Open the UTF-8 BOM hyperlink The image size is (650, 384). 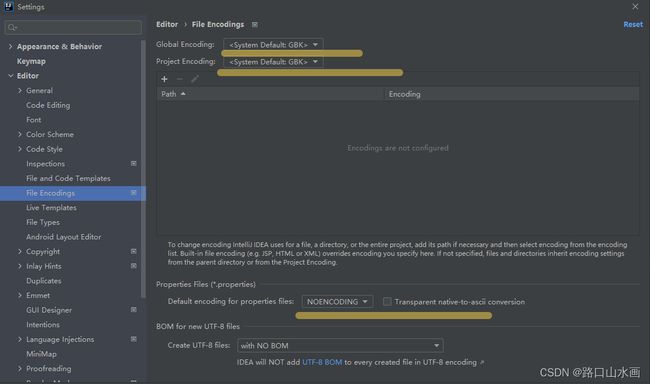coord(322,362)
